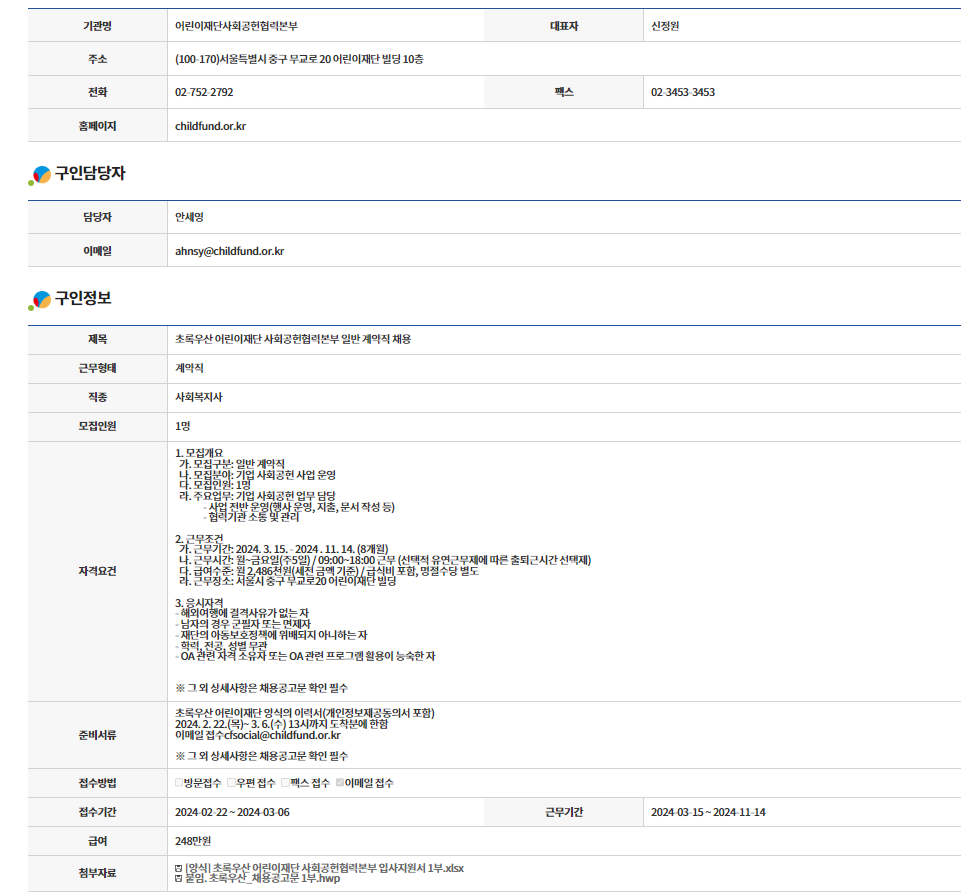Click the salary value 248만원

pos(193,841)
